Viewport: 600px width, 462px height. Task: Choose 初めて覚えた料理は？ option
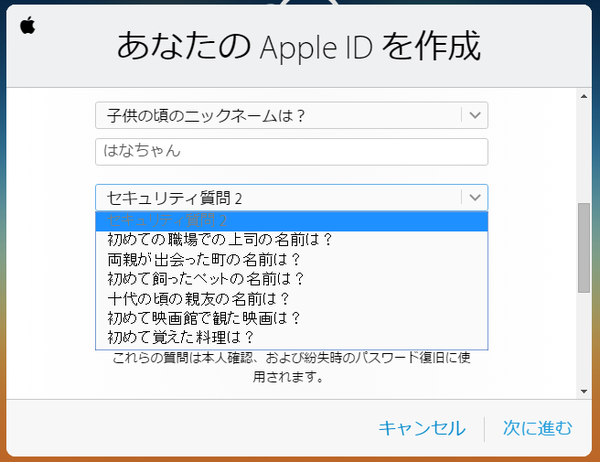tap(292, 338)
